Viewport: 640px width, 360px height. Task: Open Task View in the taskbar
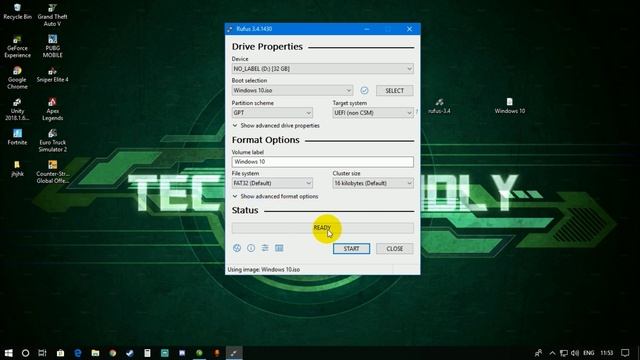(42, 353)
